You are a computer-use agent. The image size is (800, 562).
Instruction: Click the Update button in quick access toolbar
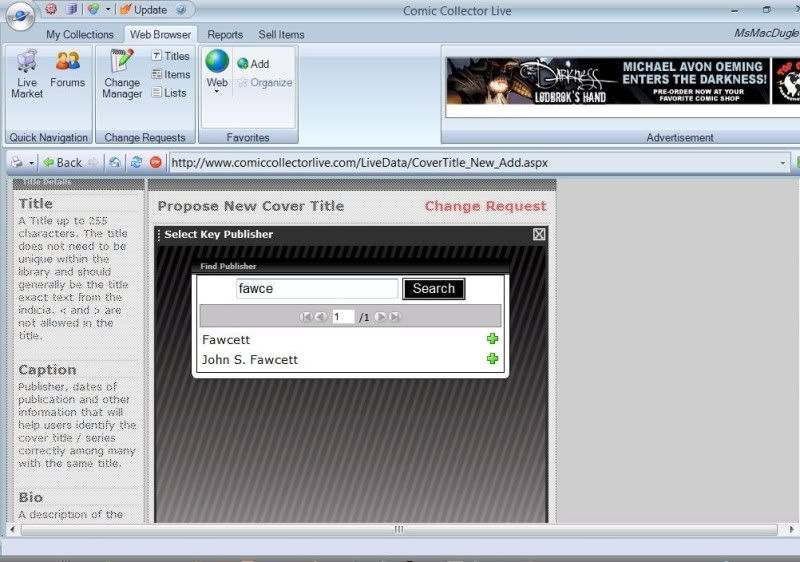pos(143,10)
